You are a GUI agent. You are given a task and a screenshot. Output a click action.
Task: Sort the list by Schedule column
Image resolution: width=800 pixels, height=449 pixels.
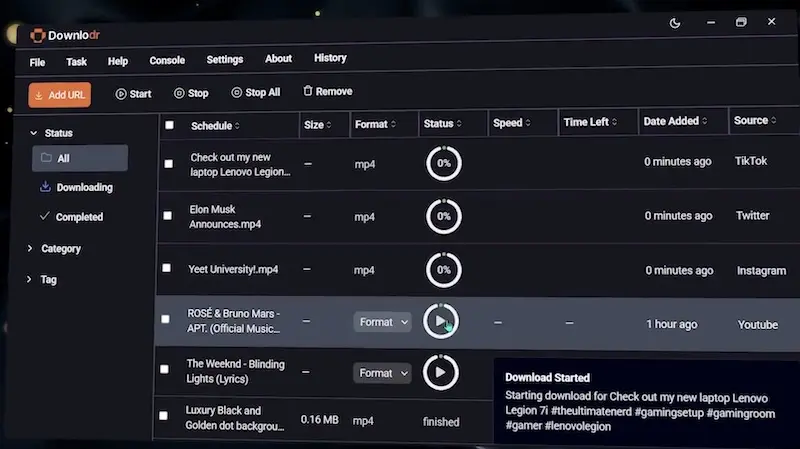[x=215, y=126]
